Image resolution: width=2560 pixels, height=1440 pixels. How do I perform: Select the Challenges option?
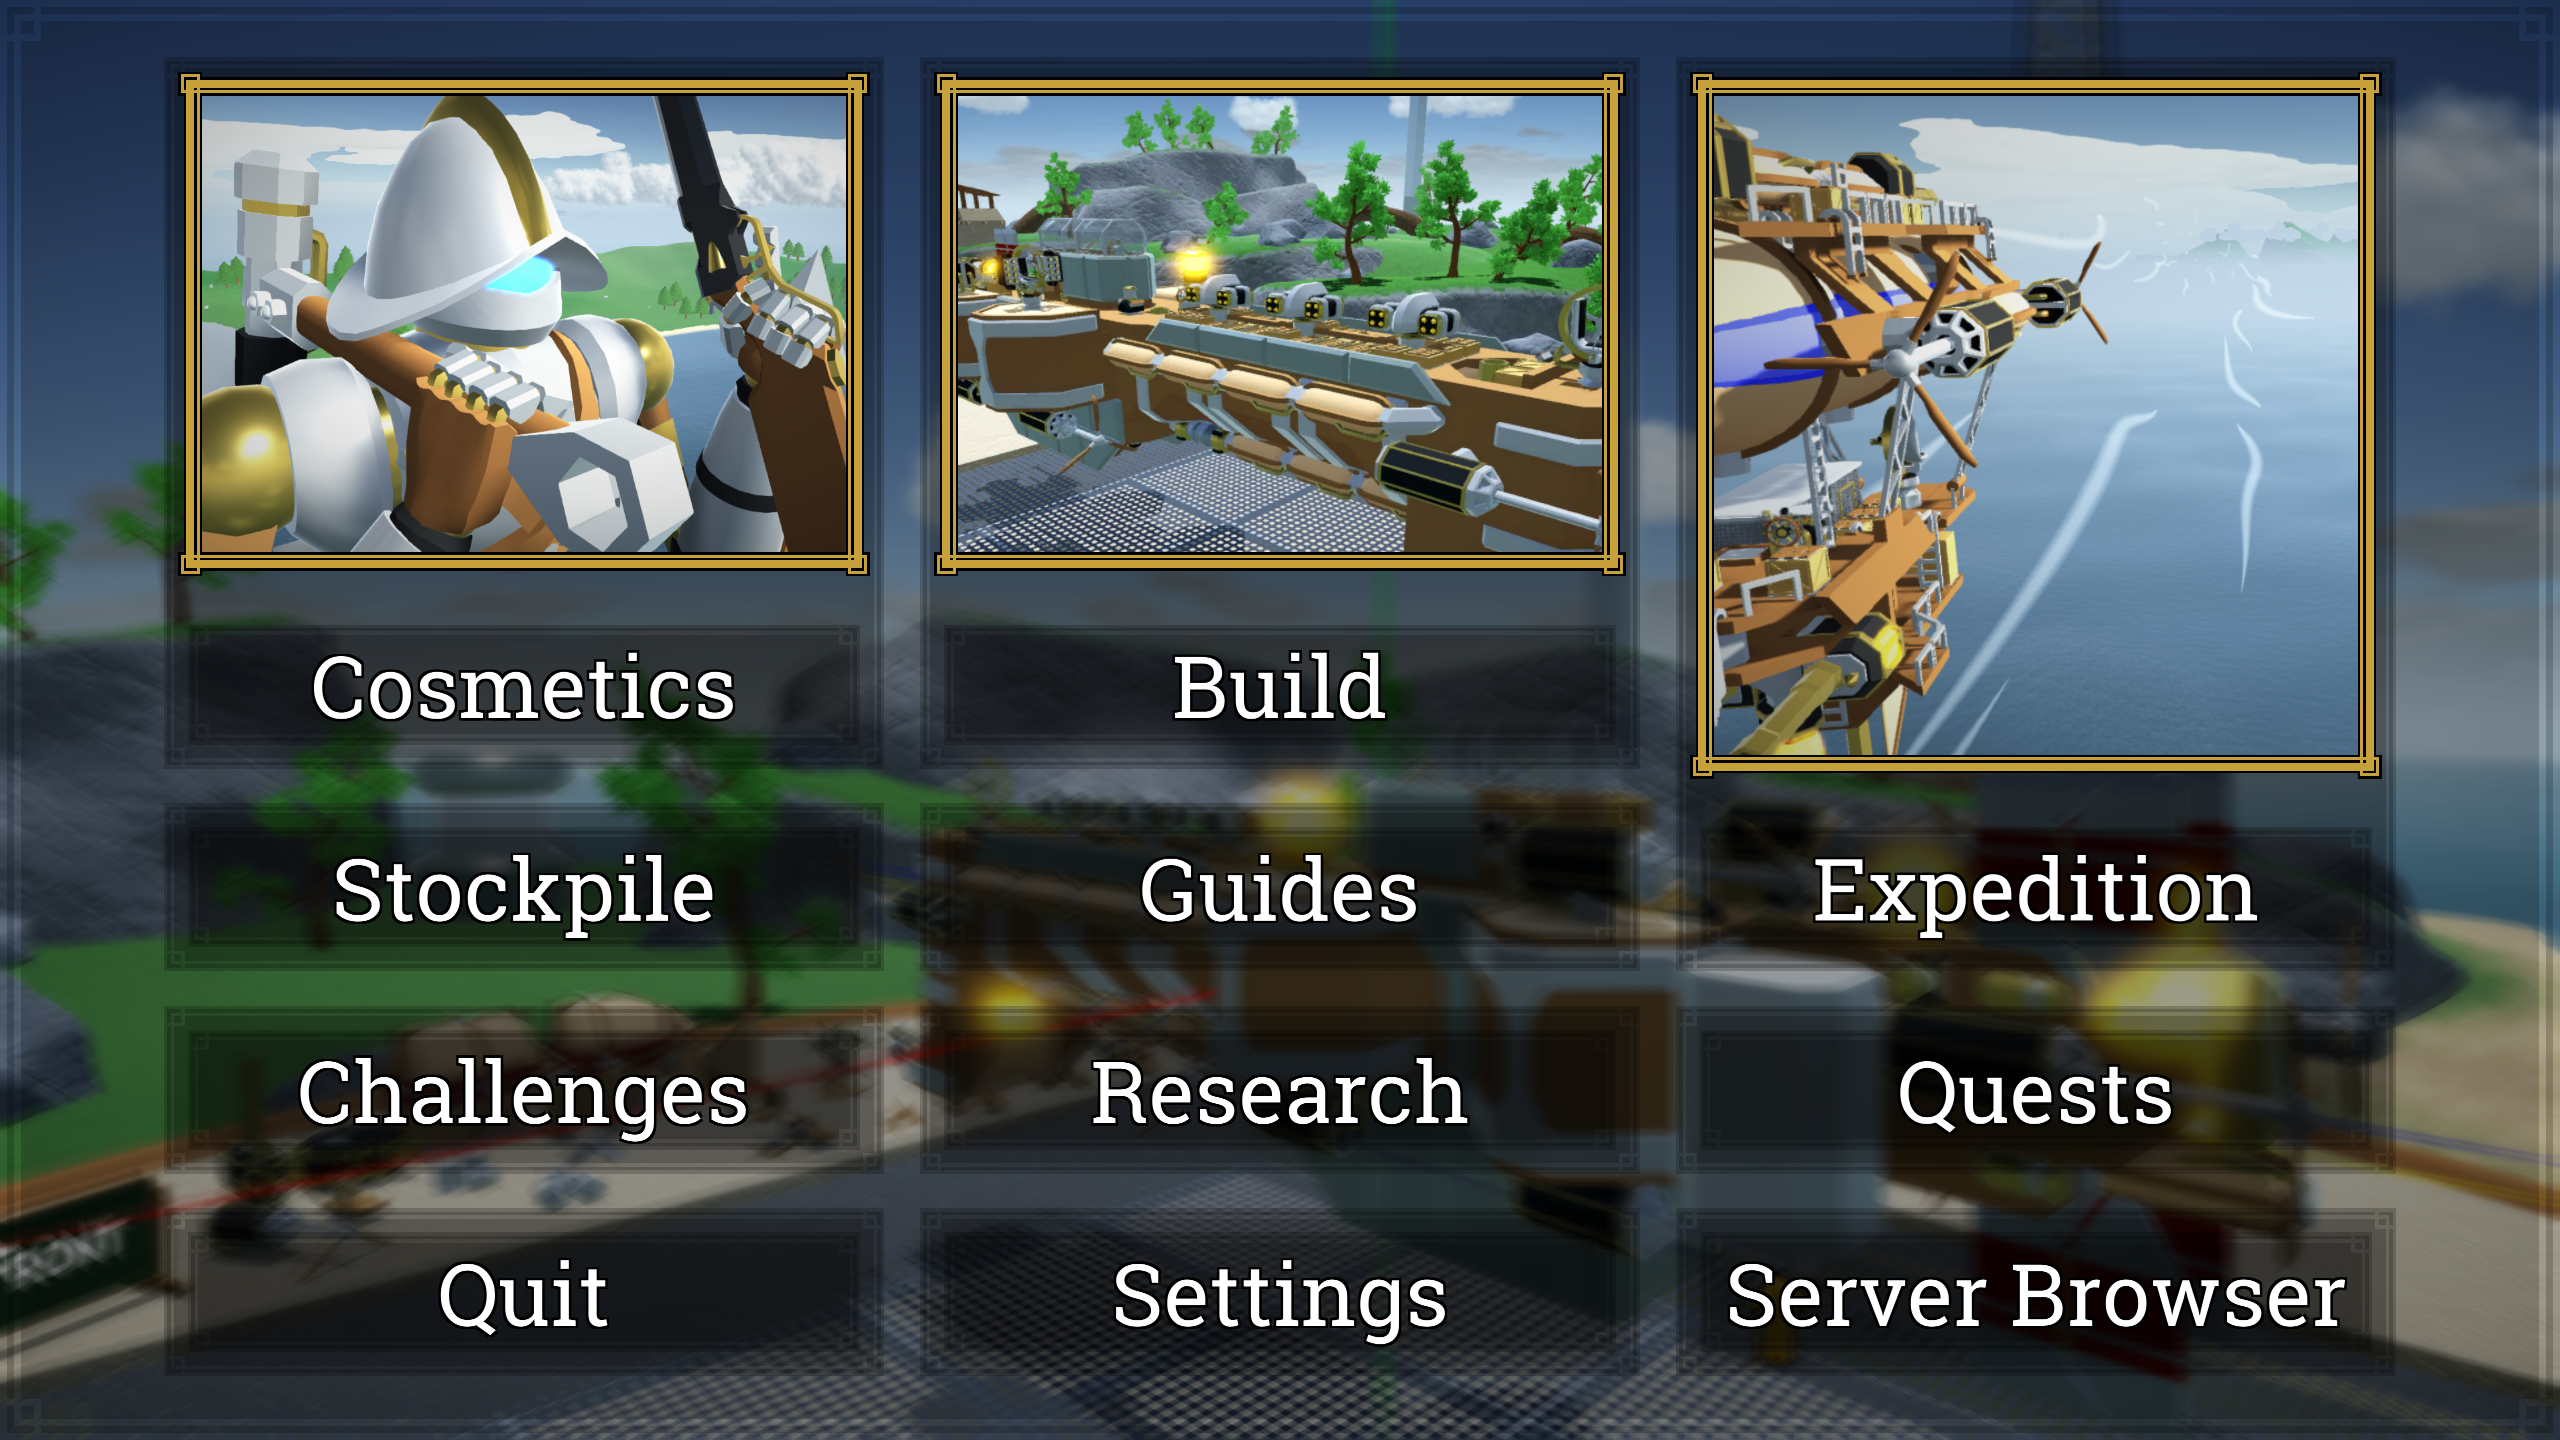point(523,1092)
